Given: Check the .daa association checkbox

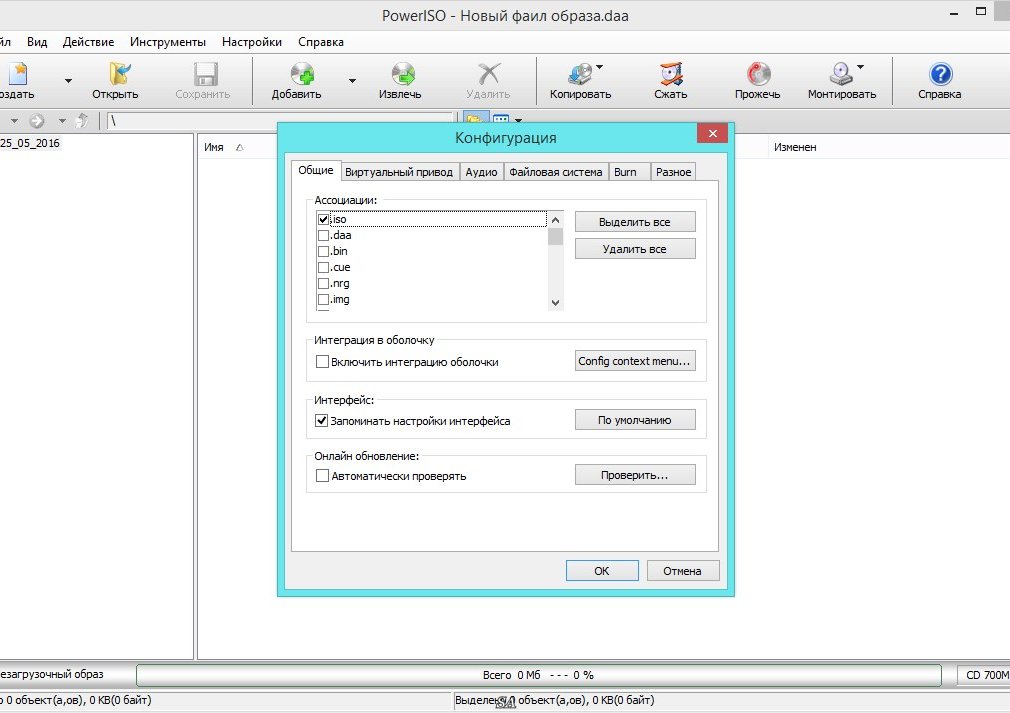Looking at the screenshot, I should (323, 236).
